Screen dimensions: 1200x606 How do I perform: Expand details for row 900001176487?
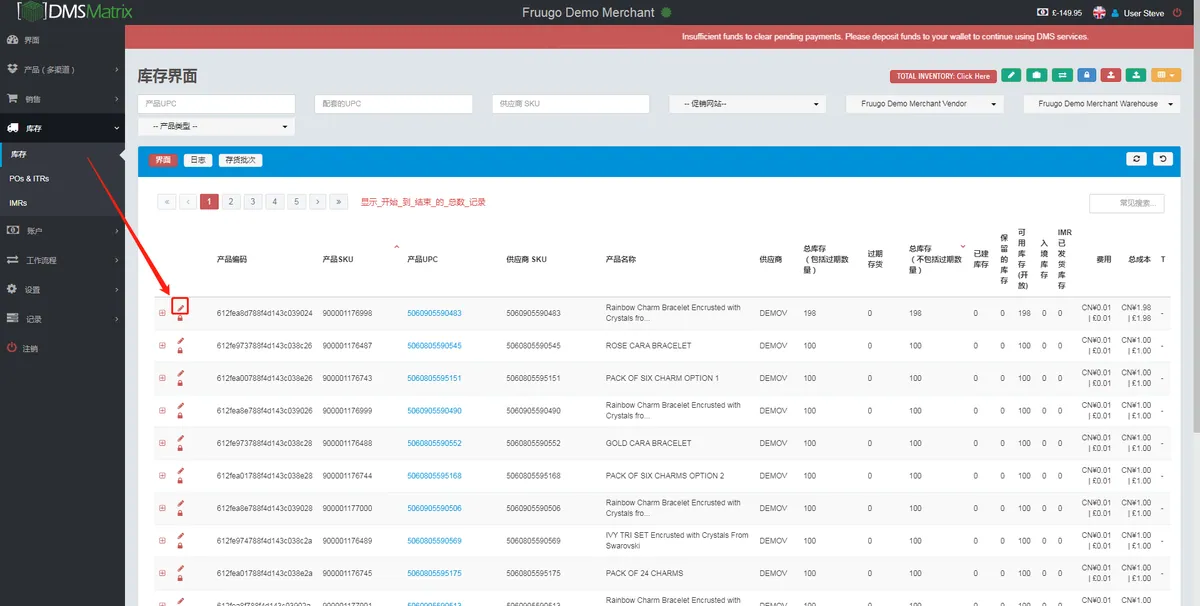pos(162,346)
